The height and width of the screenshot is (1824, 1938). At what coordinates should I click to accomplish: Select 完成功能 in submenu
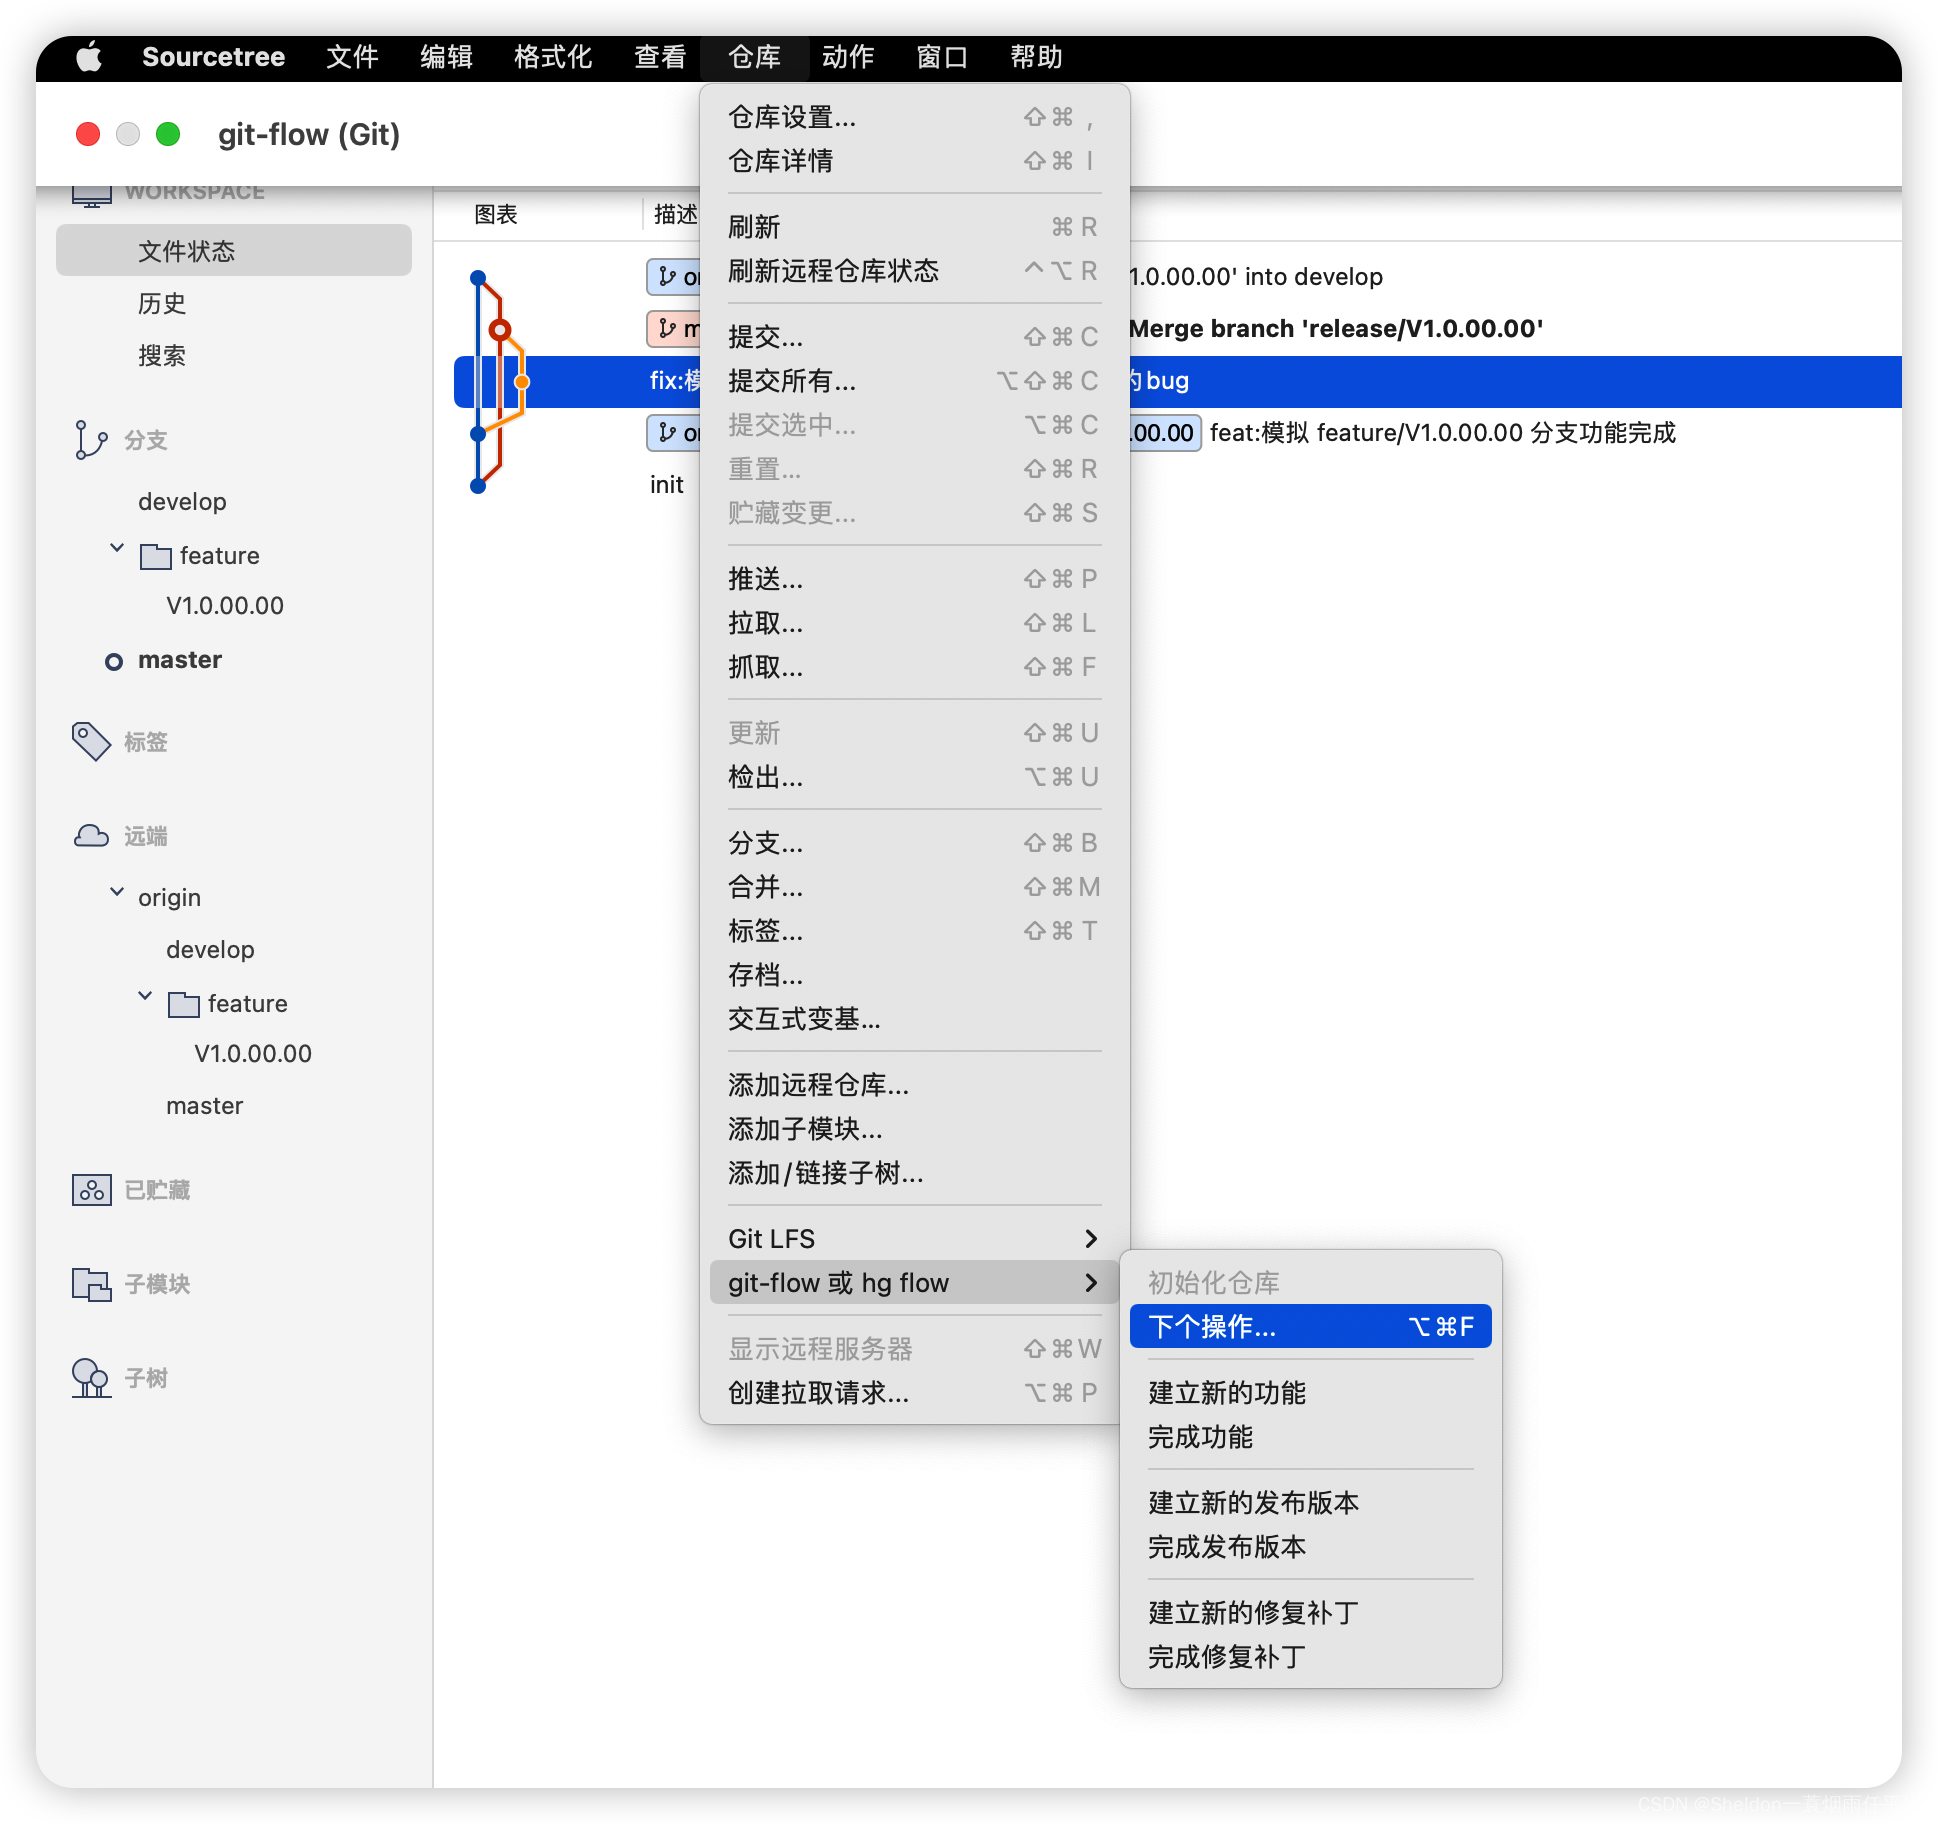coord(1310,1437)
